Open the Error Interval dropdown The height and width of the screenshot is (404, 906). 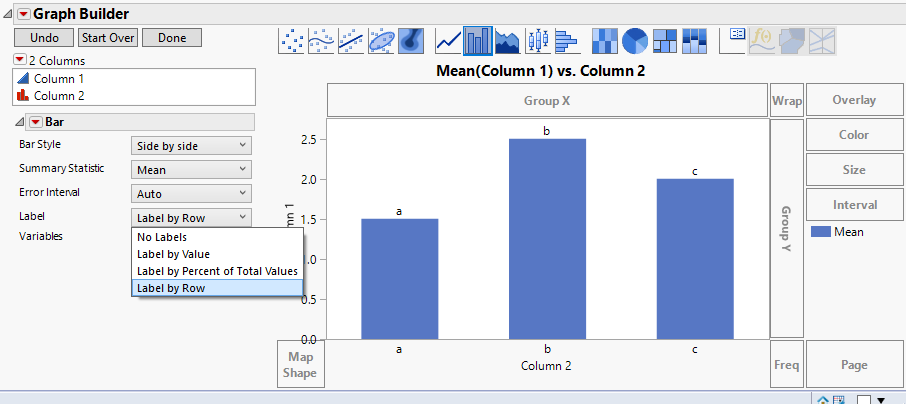pos(191,193)
